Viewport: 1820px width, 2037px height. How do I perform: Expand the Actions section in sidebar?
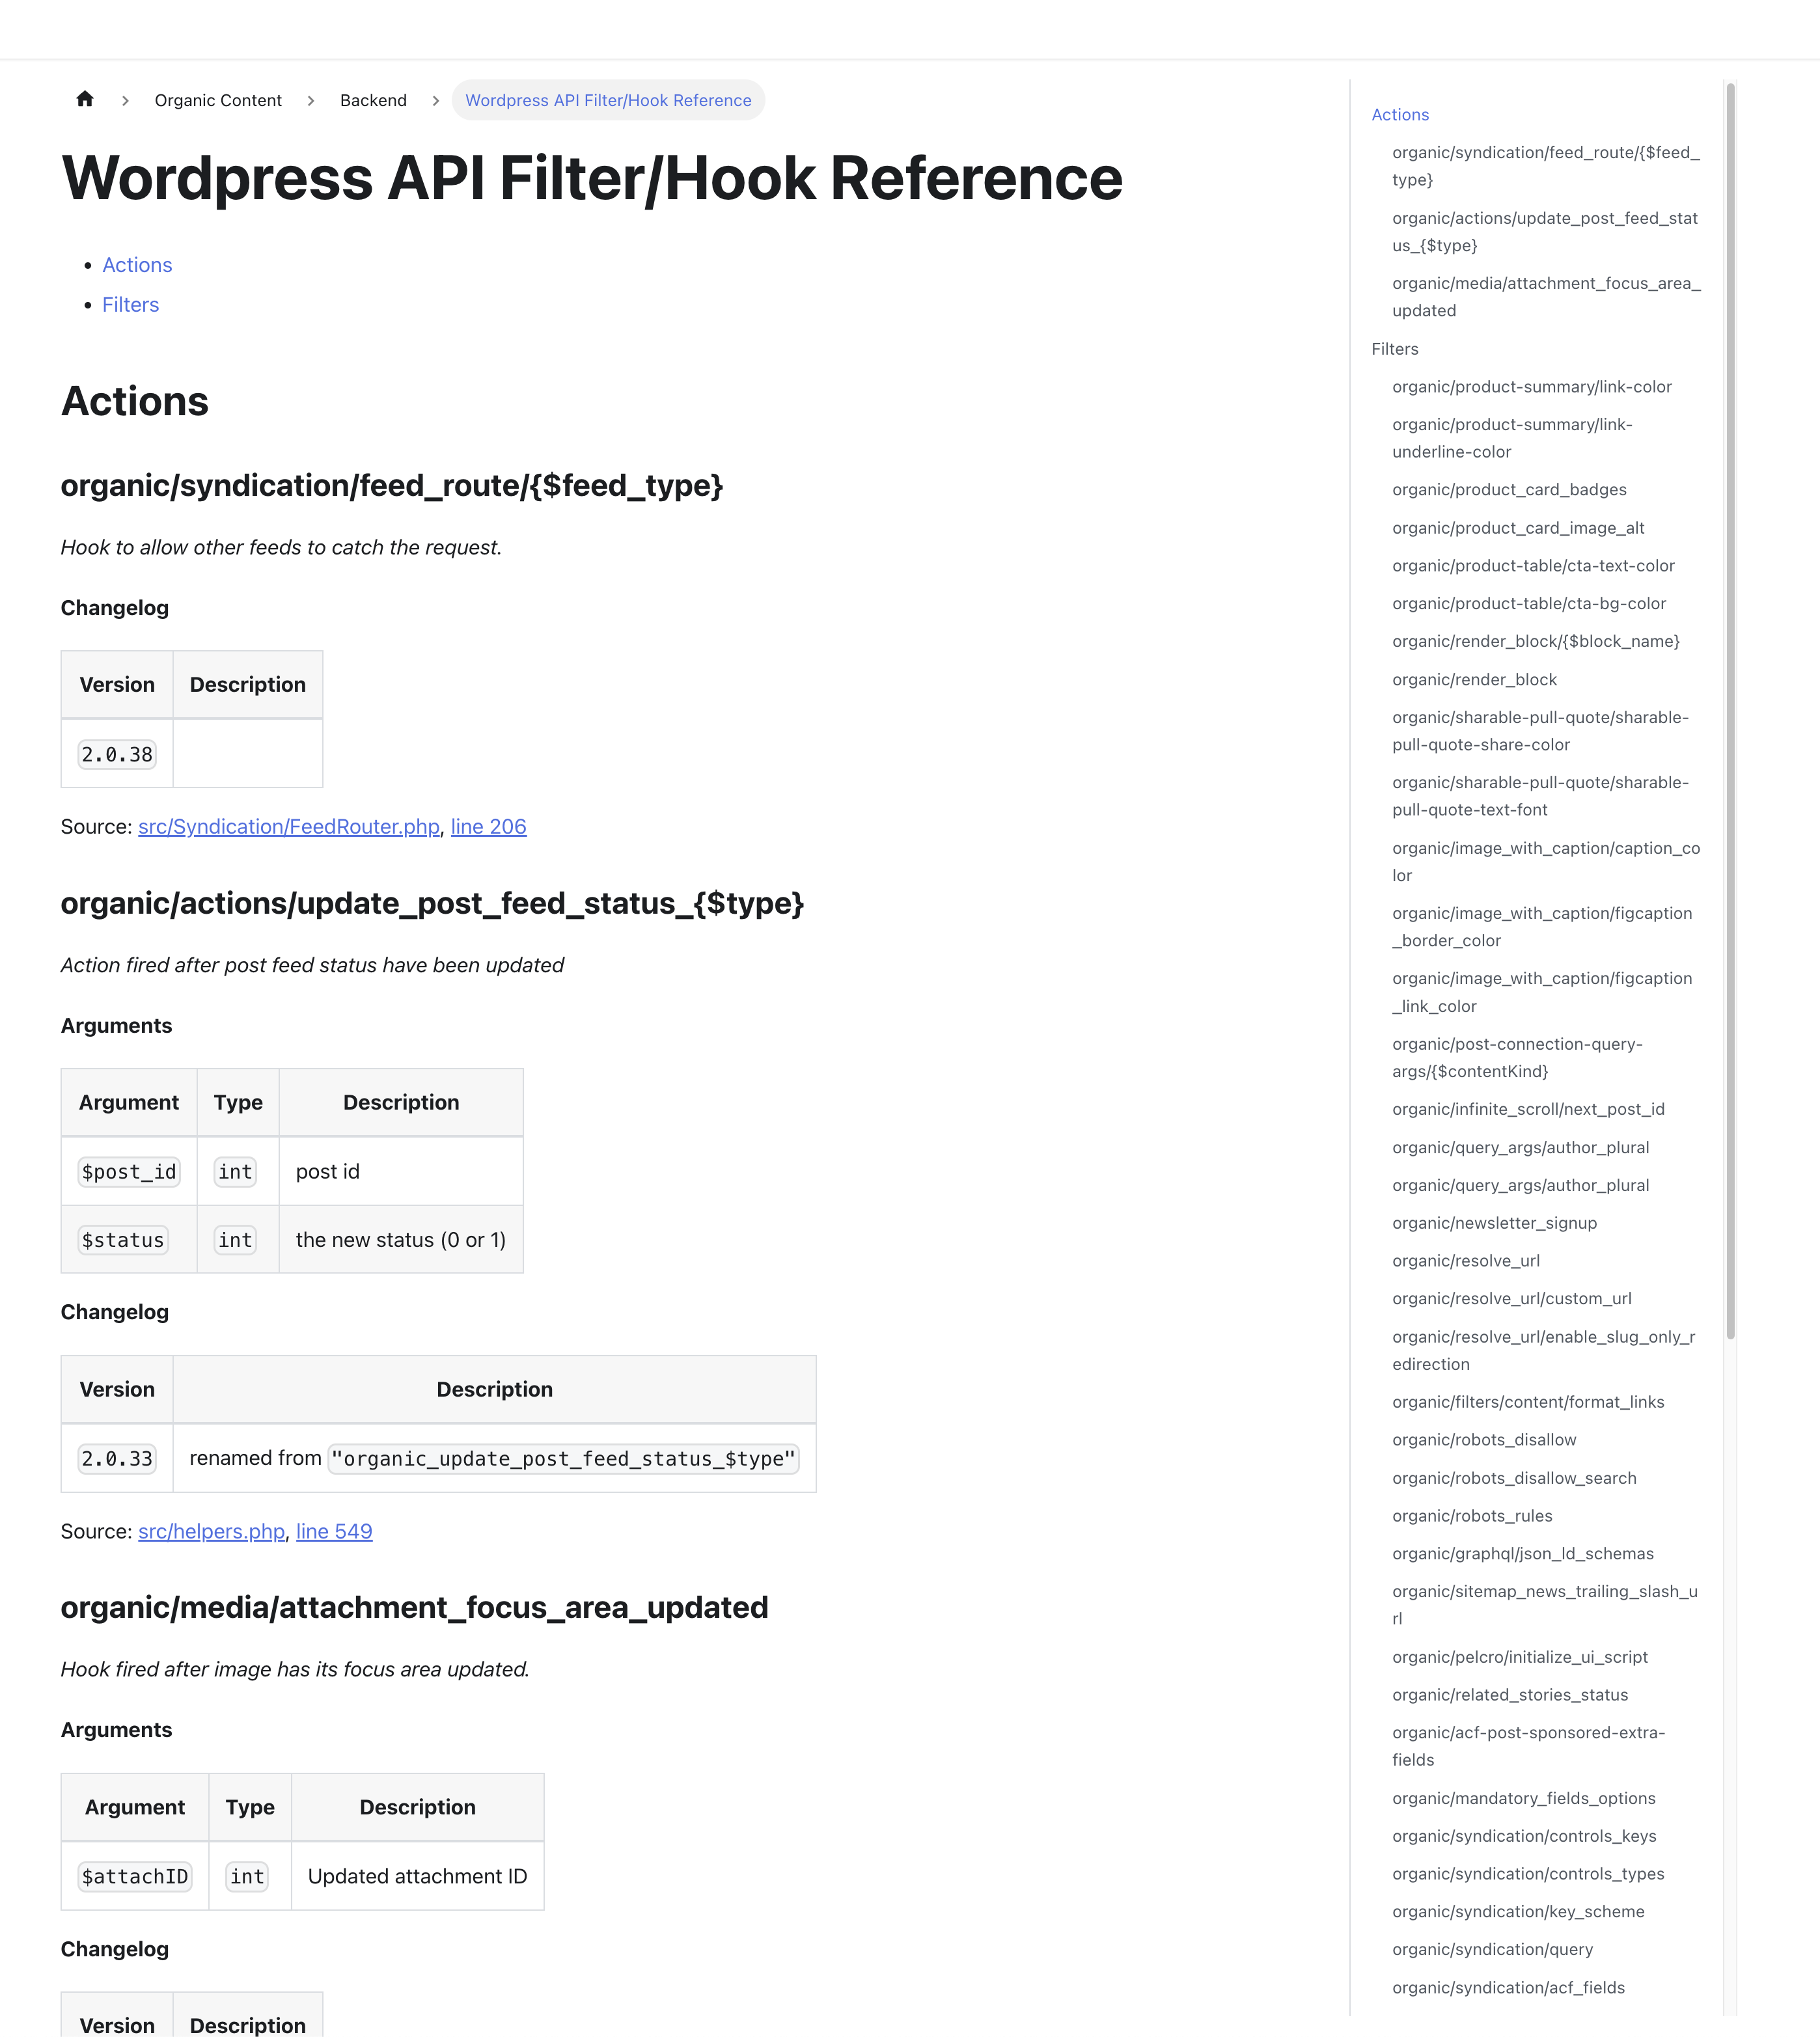[x=1400, y=114]
